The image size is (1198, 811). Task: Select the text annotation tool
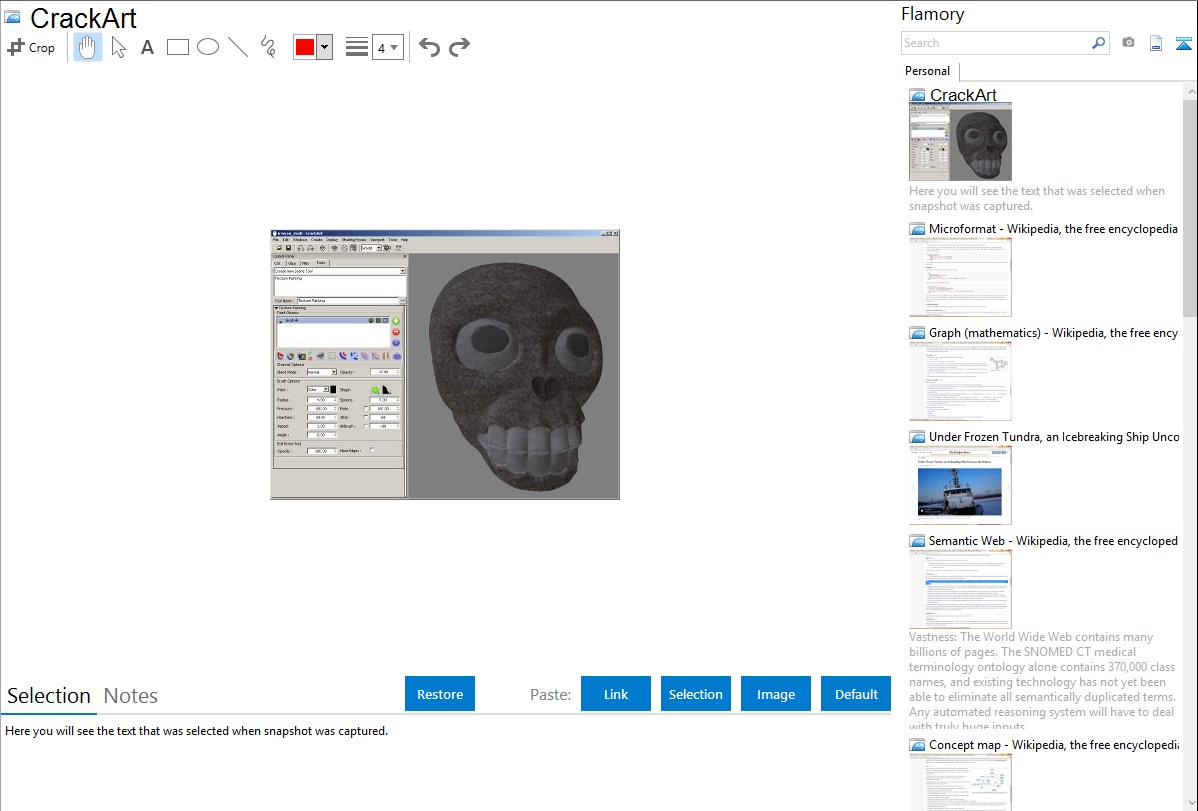147,47
